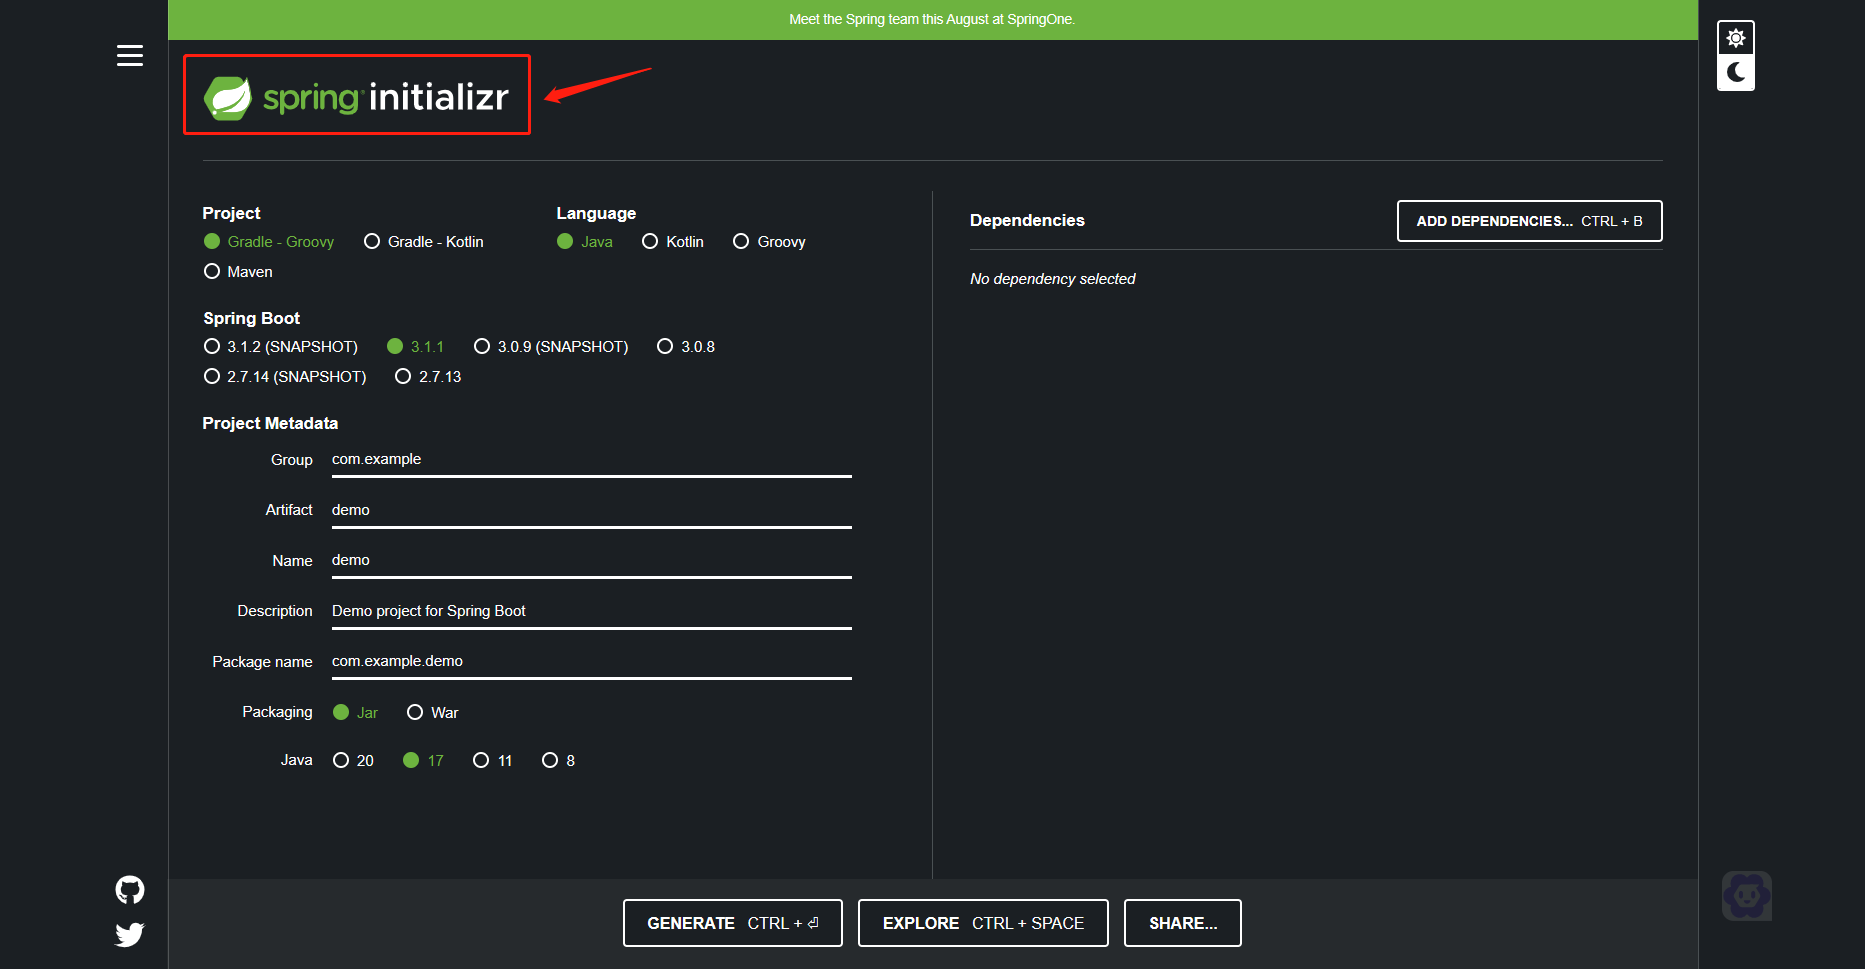Click the Spring Initializr logo
Screen dimensions: 1865x969
click(356, 95)
